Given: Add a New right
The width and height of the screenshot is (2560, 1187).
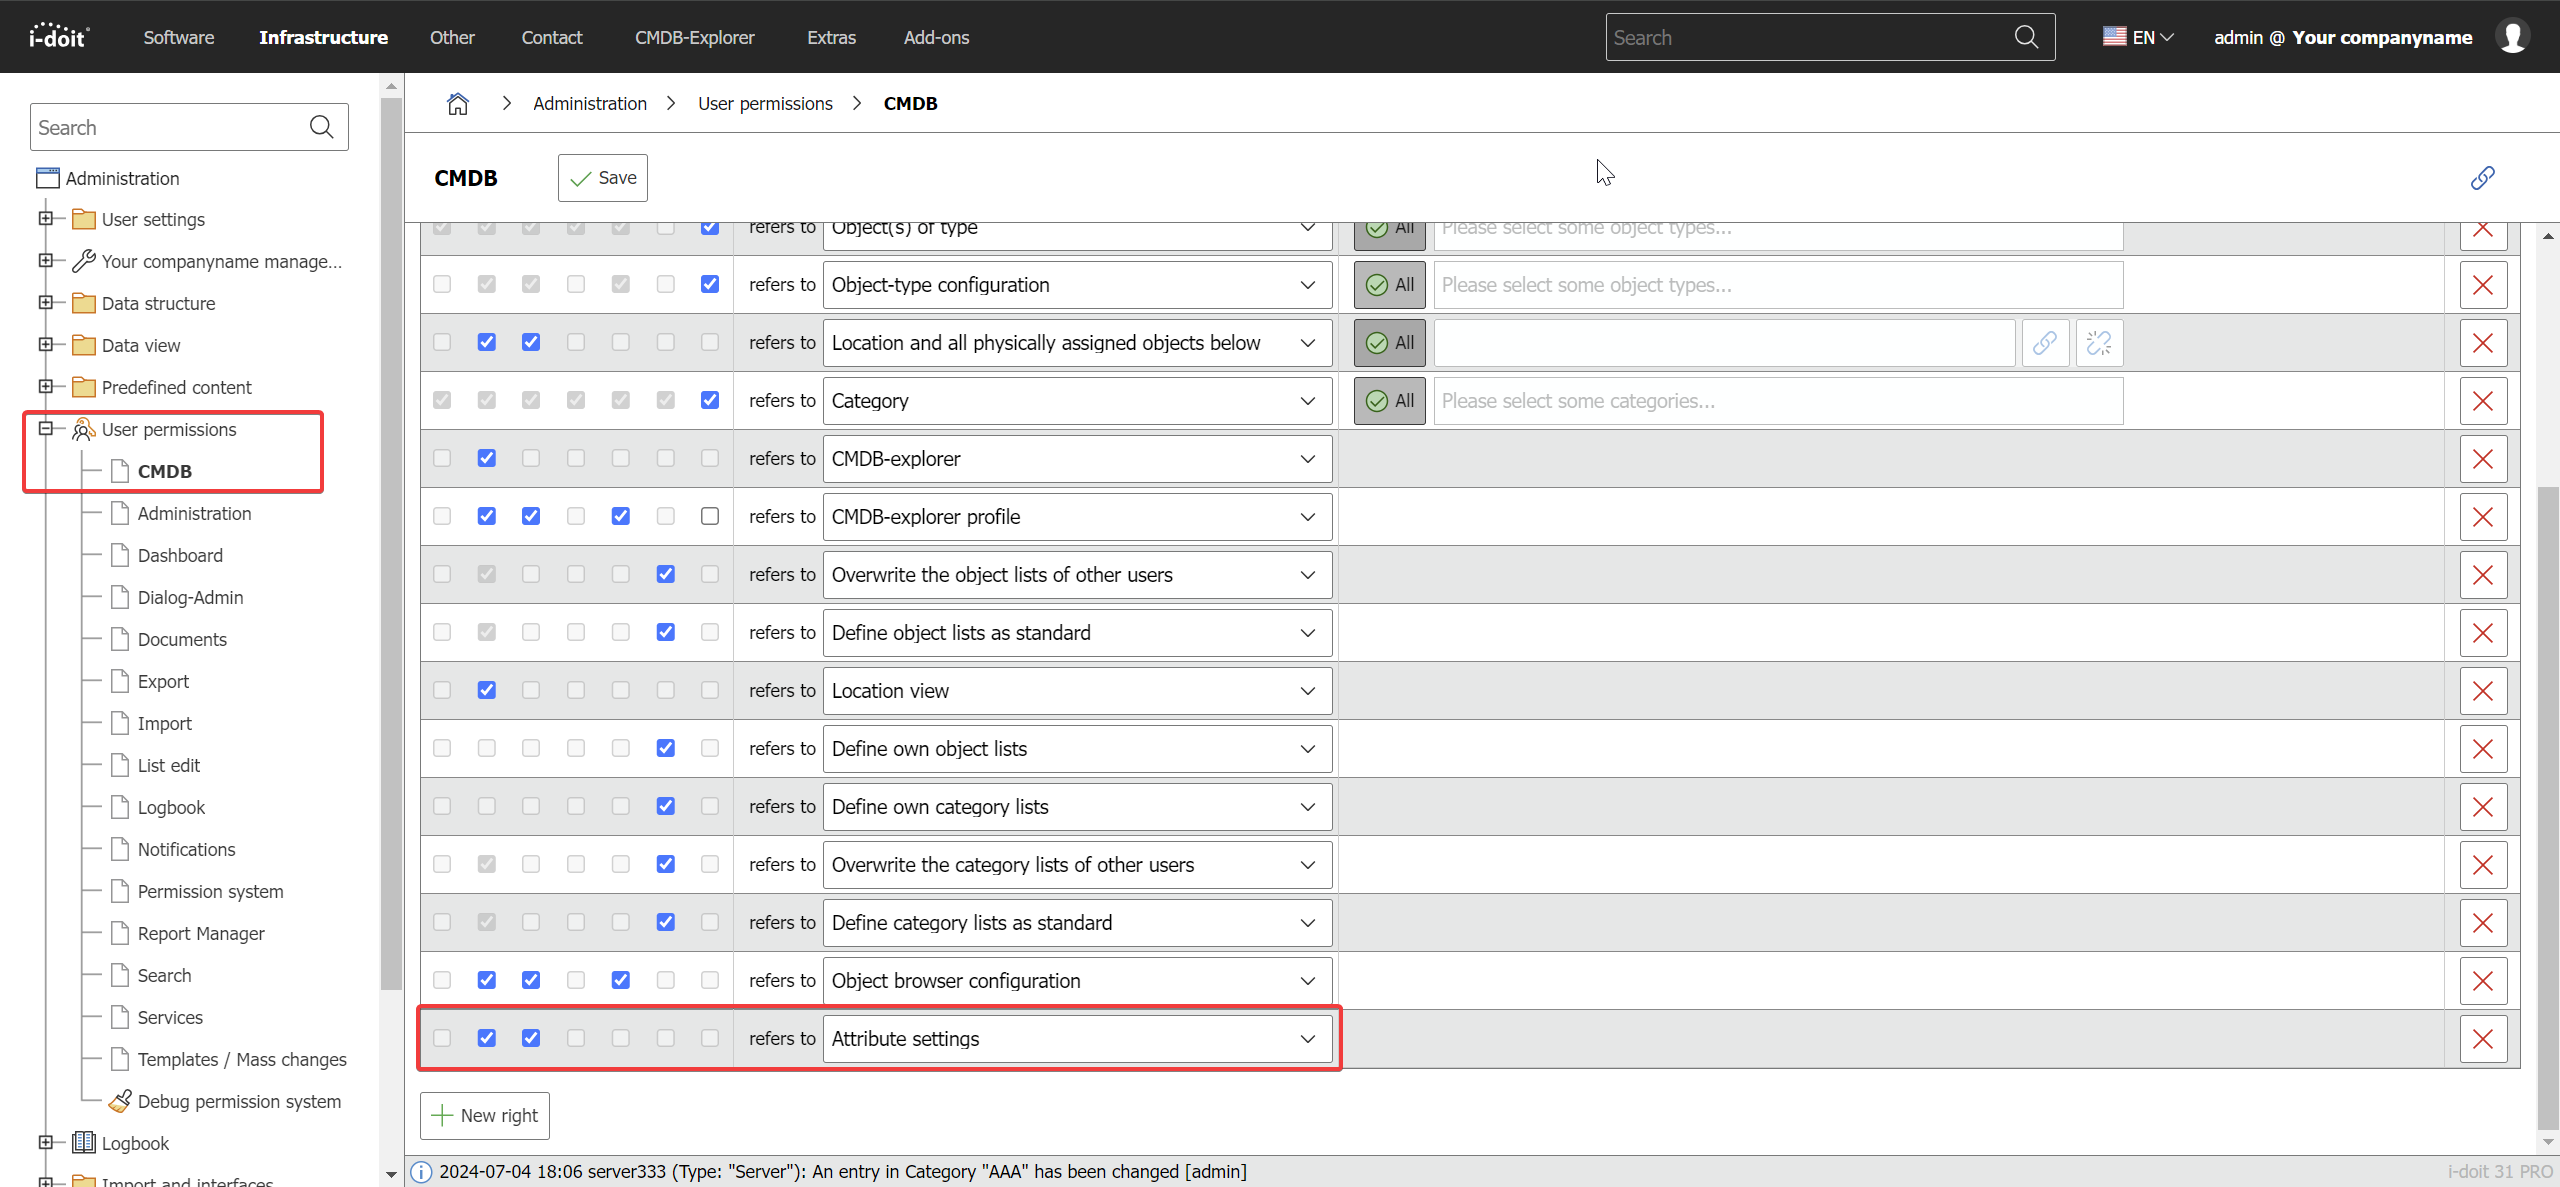Looking at the screenshot, I should (x=485, y=1115).
